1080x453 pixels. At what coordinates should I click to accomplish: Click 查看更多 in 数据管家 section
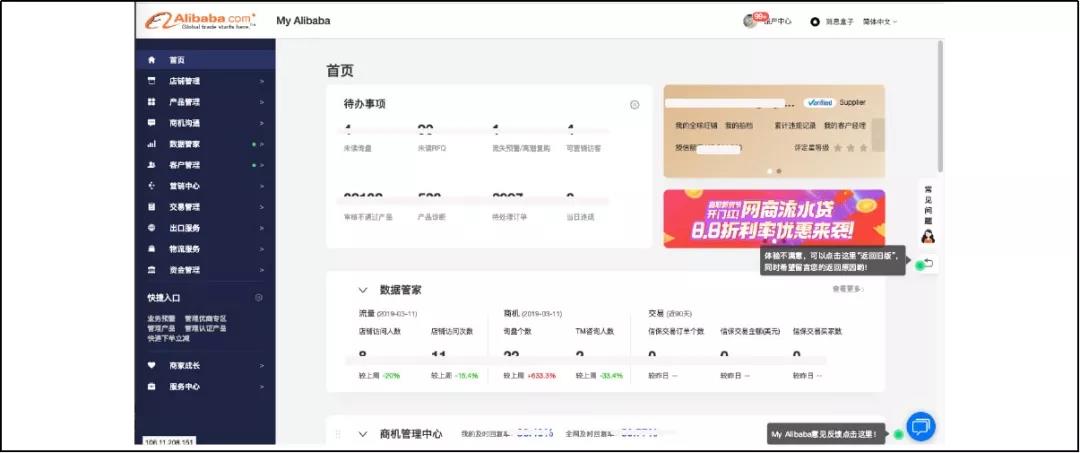tap(848, 289)
